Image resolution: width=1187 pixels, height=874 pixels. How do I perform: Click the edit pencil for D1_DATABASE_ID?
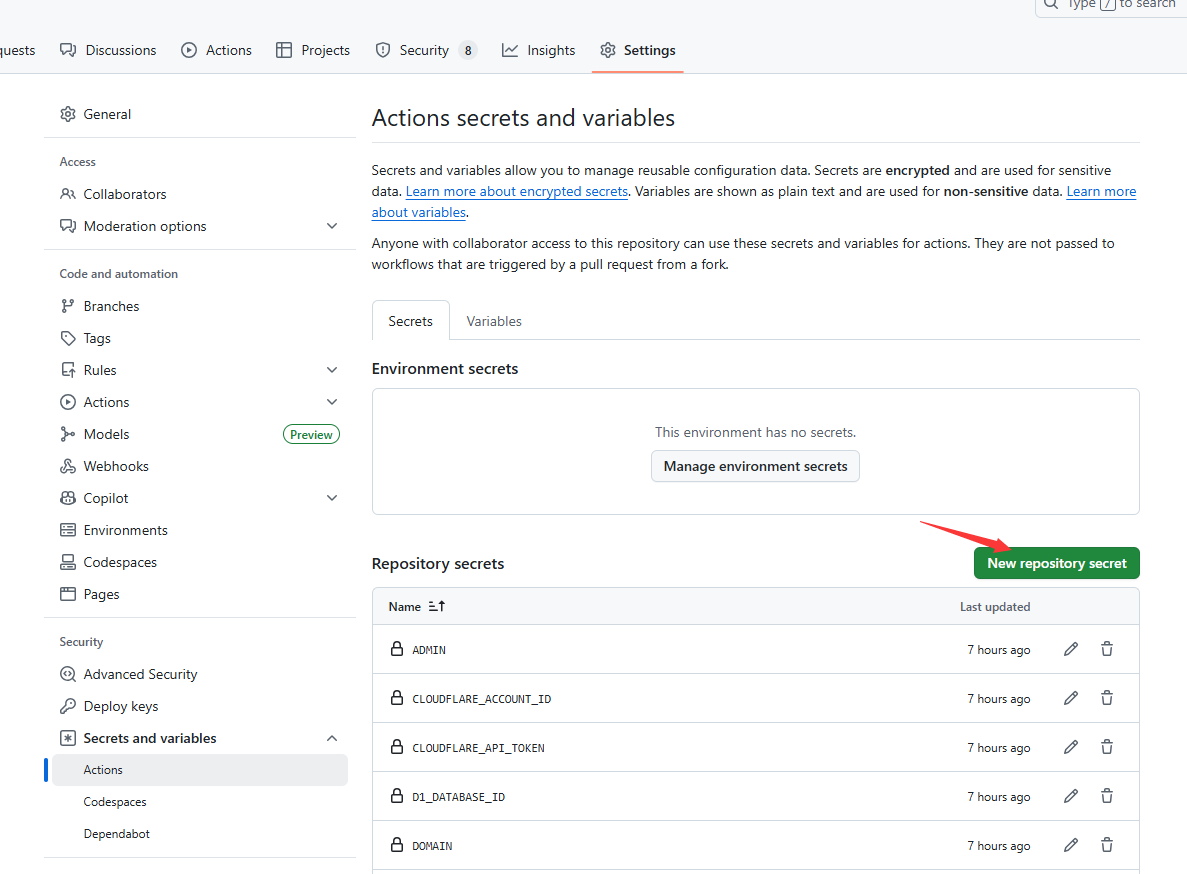(x=1071, y=796)
